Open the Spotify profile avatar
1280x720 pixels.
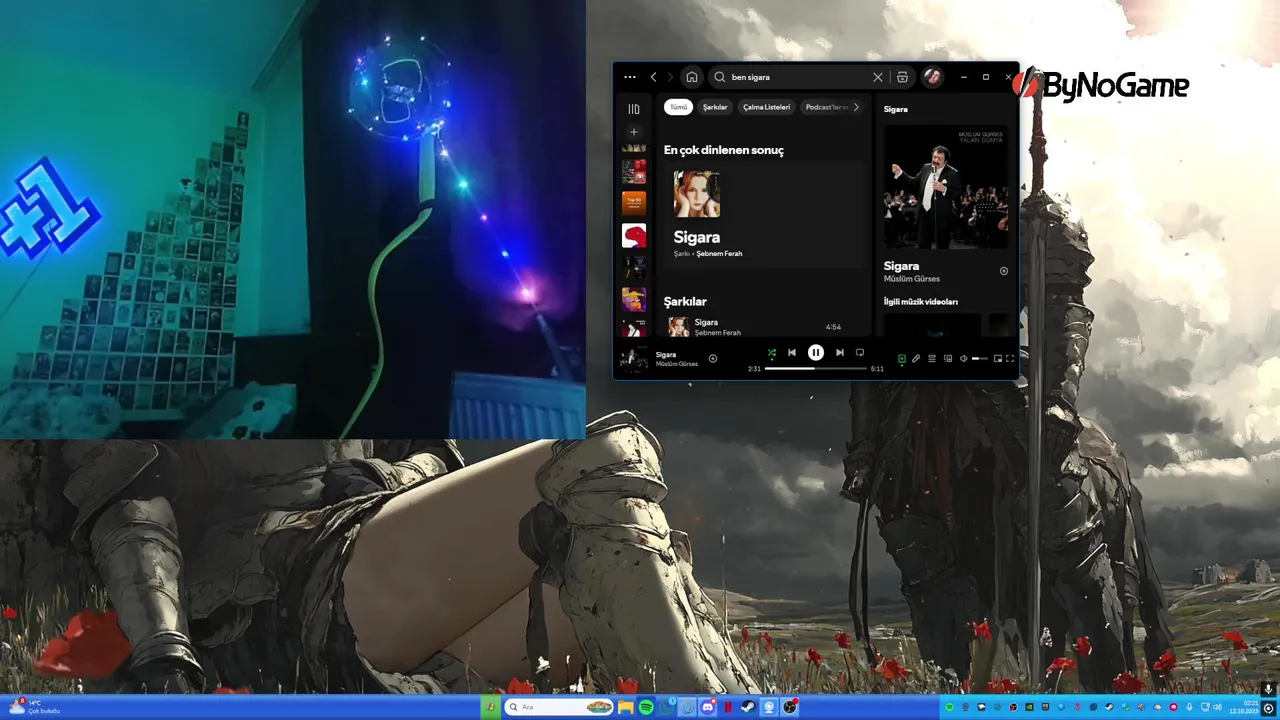click(932, 77)
